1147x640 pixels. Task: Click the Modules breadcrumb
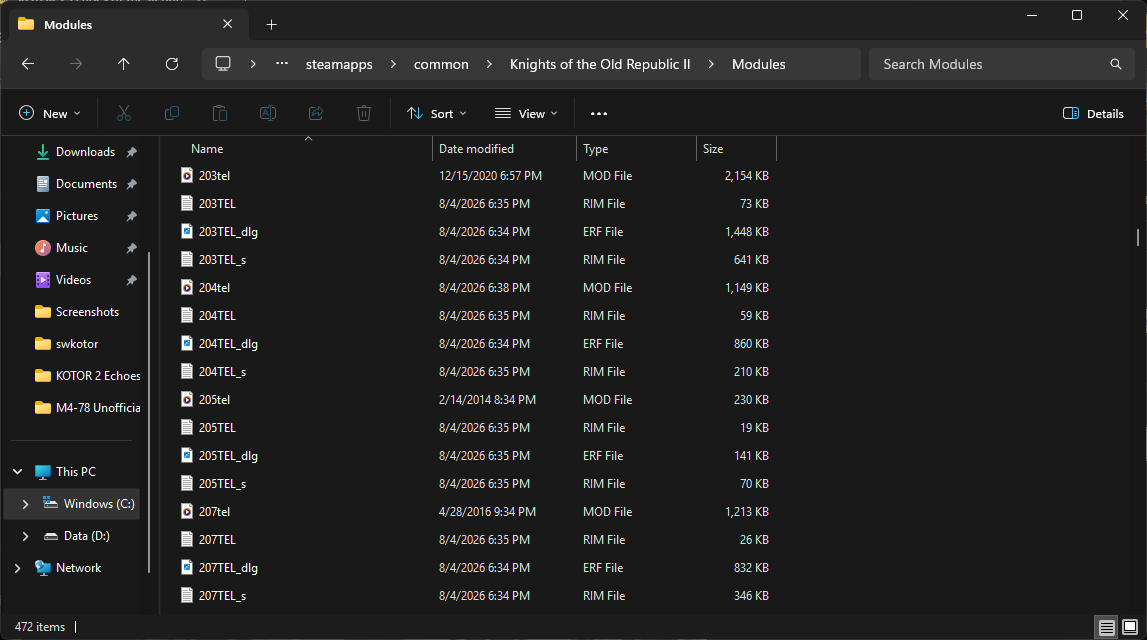[x=759, y=64]
